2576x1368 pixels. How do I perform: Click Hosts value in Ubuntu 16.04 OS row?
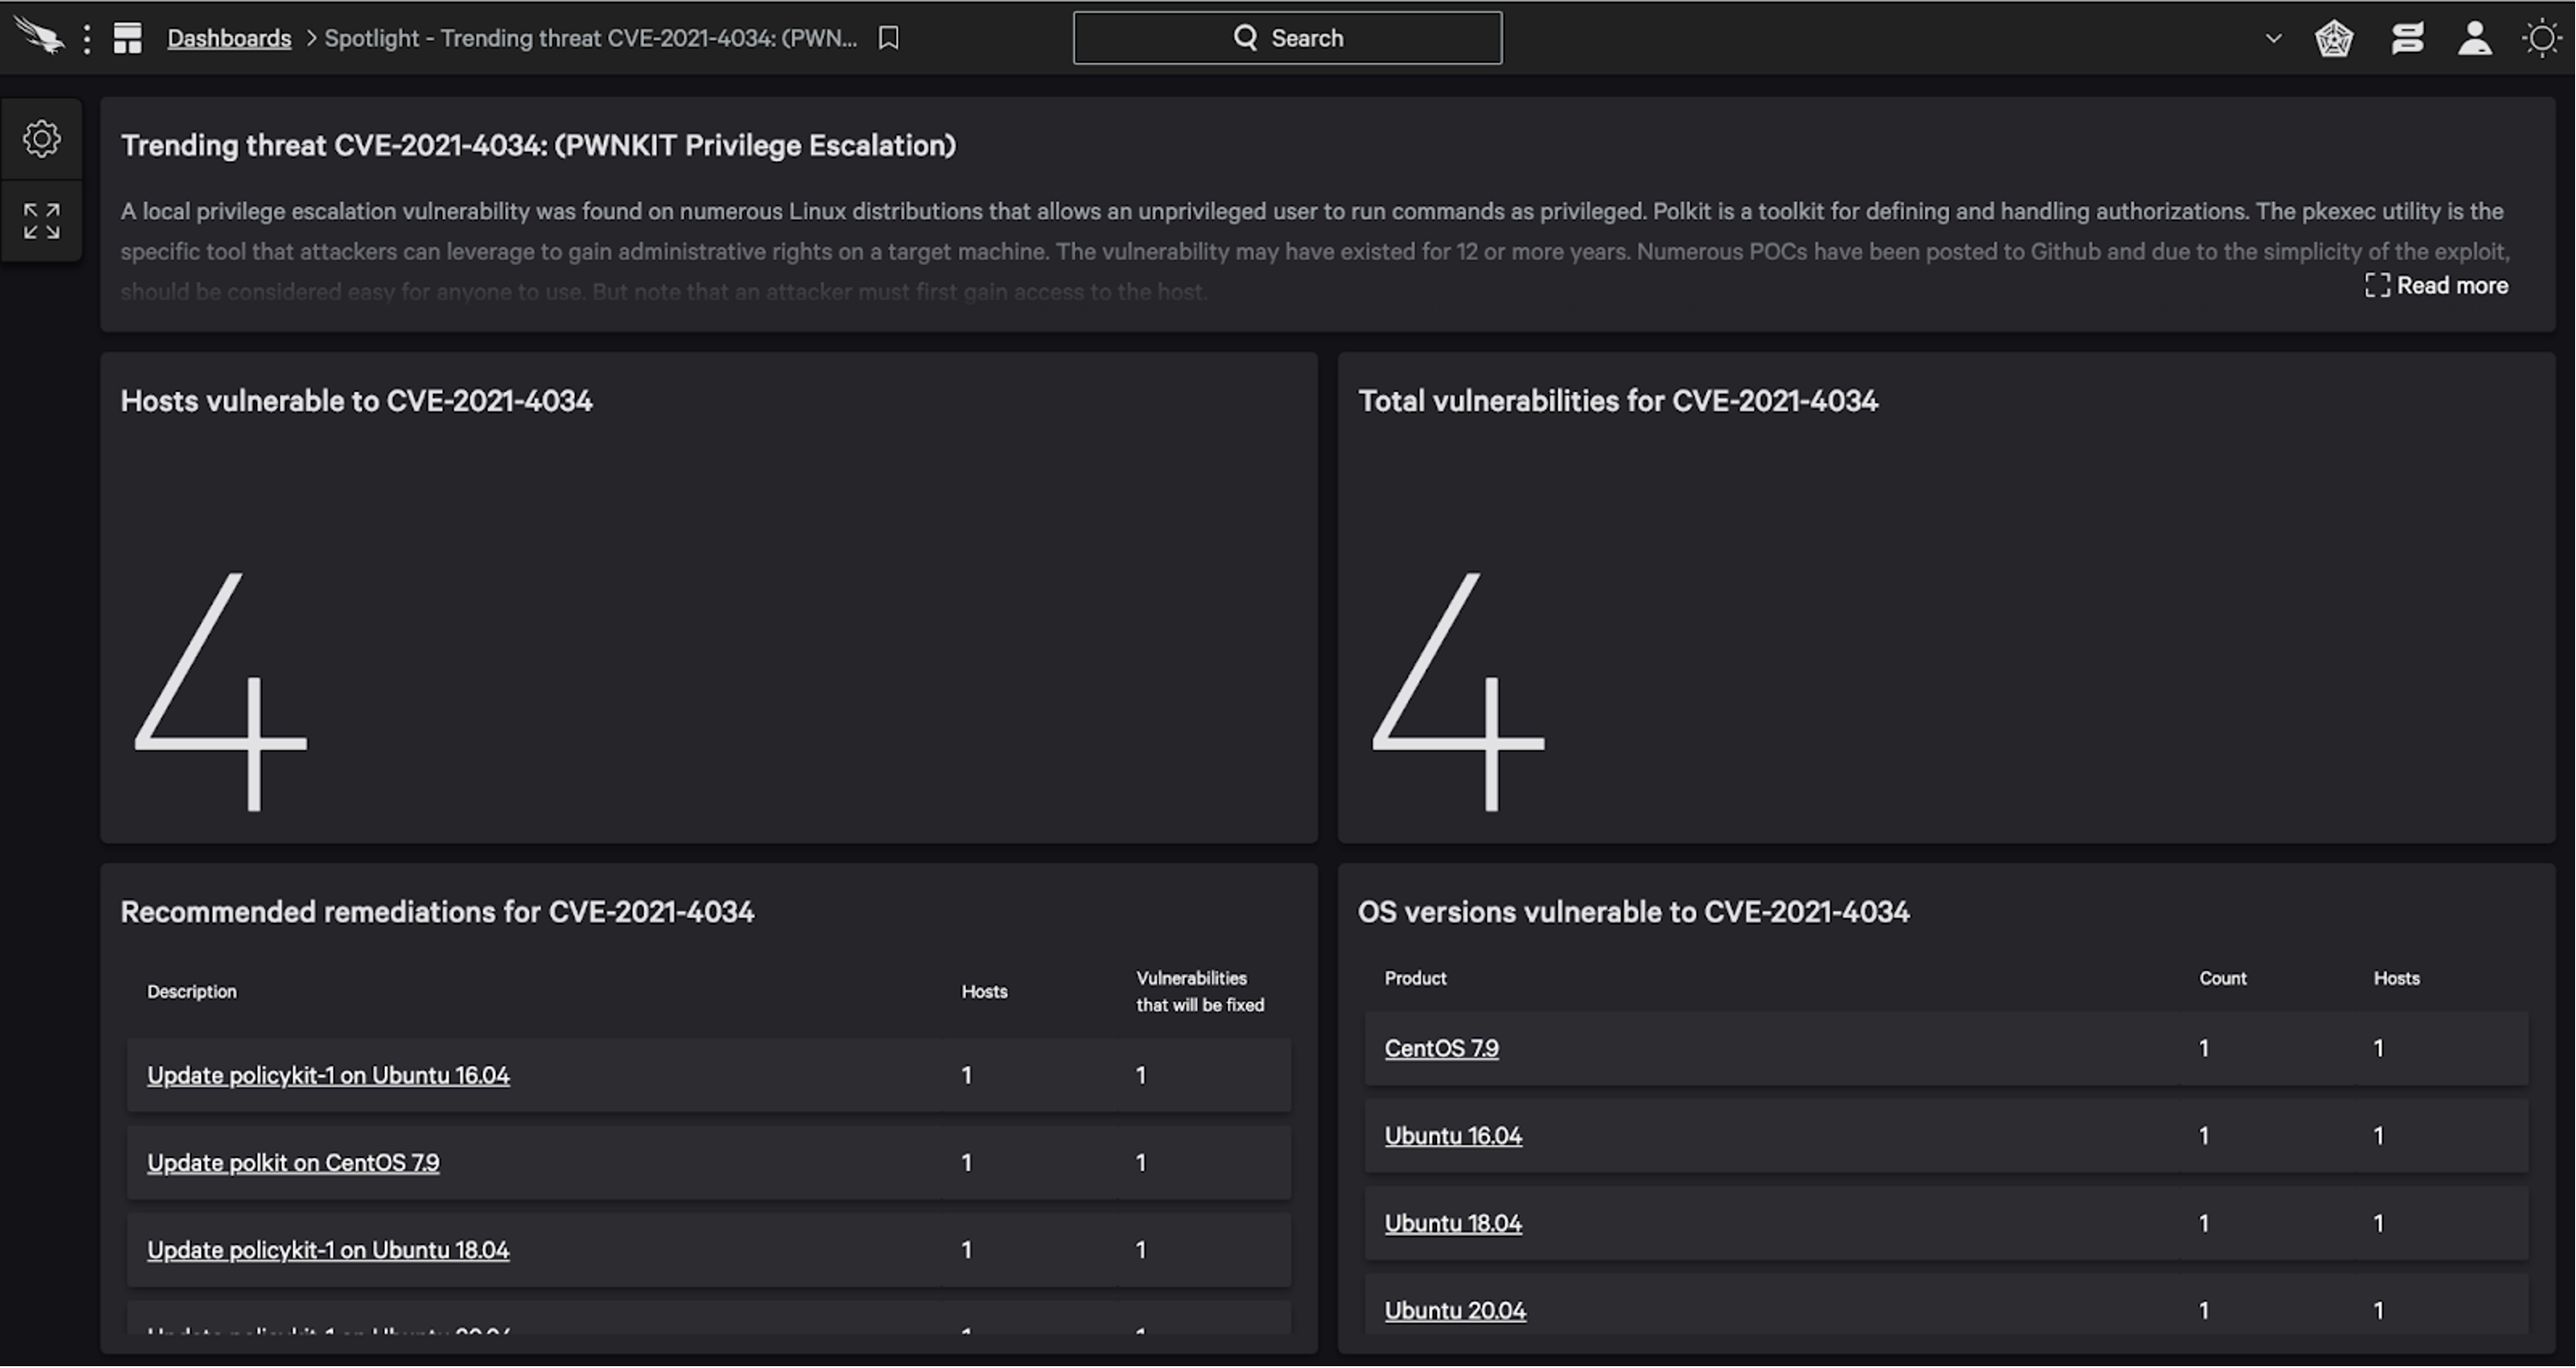[2378, 1135]
